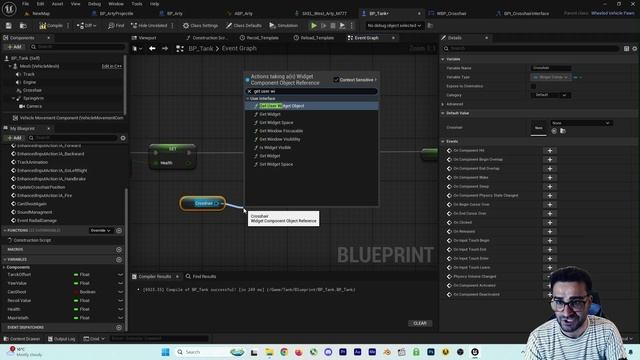Screen dimensions: 640x360
Task: Switch to the WBP_Crosshair tab
Action: coord(451,13)
